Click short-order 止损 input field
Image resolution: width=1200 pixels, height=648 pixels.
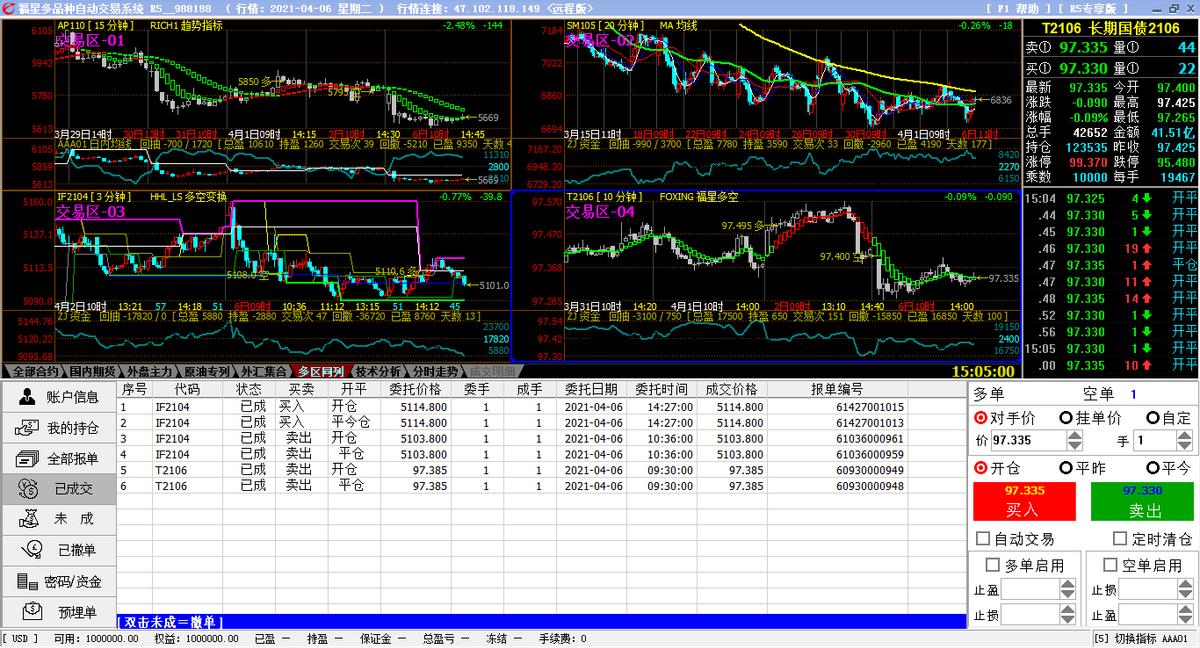(1148, 589)
